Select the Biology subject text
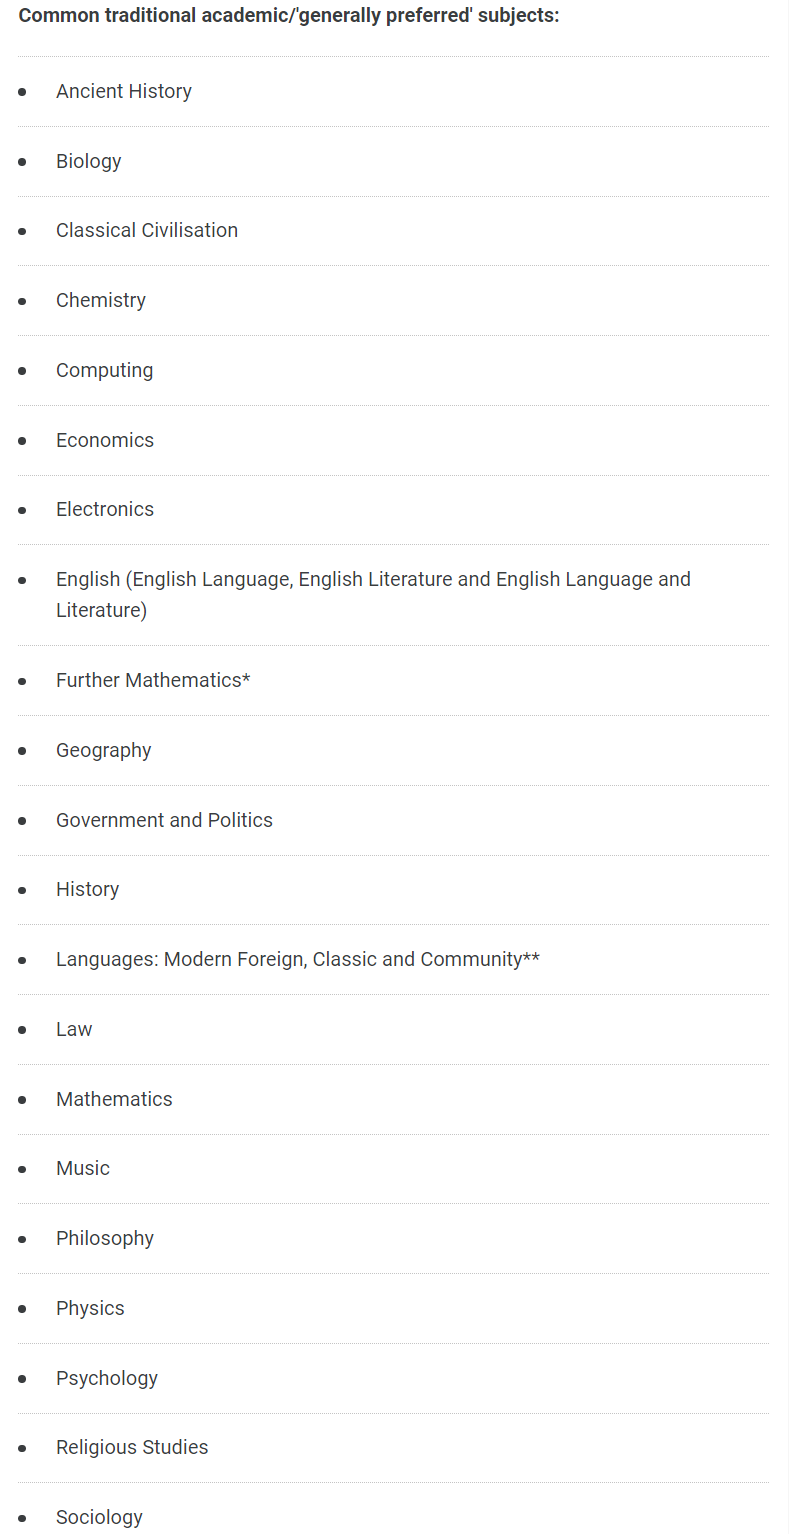The width and height of the screenshot is (789, 1534). point(89,161)
